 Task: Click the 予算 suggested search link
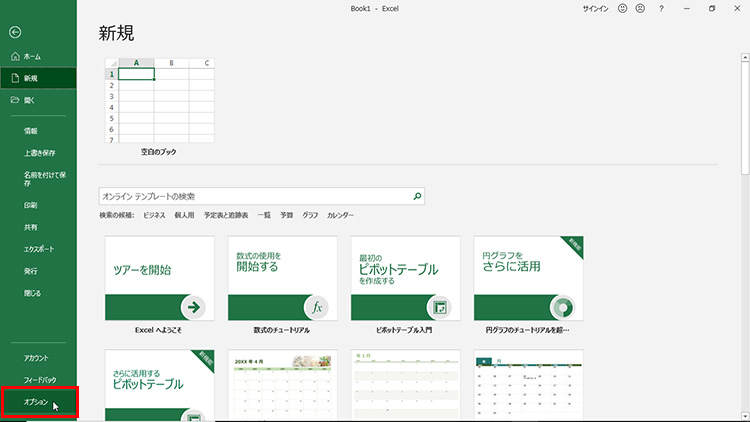(x=287, y=215)
